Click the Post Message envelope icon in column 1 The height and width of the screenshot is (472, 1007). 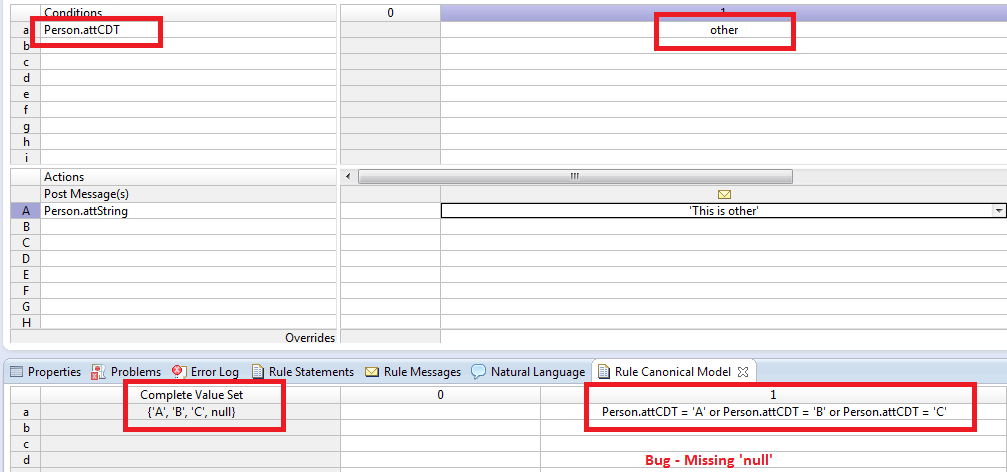pyautogui.click(x=724, y=195)
